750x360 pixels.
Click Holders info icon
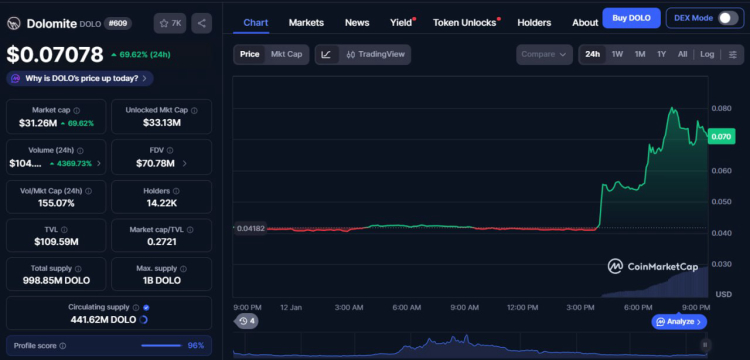pos(176,191)
